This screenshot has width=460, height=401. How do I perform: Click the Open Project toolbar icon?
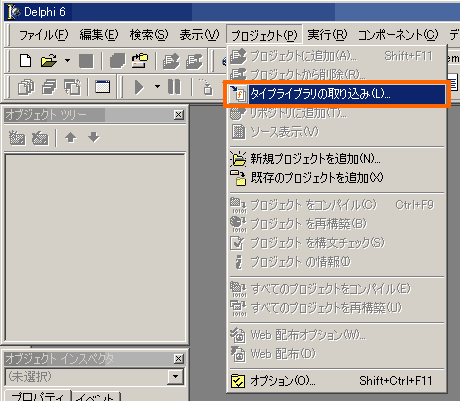tap(140, 61)
